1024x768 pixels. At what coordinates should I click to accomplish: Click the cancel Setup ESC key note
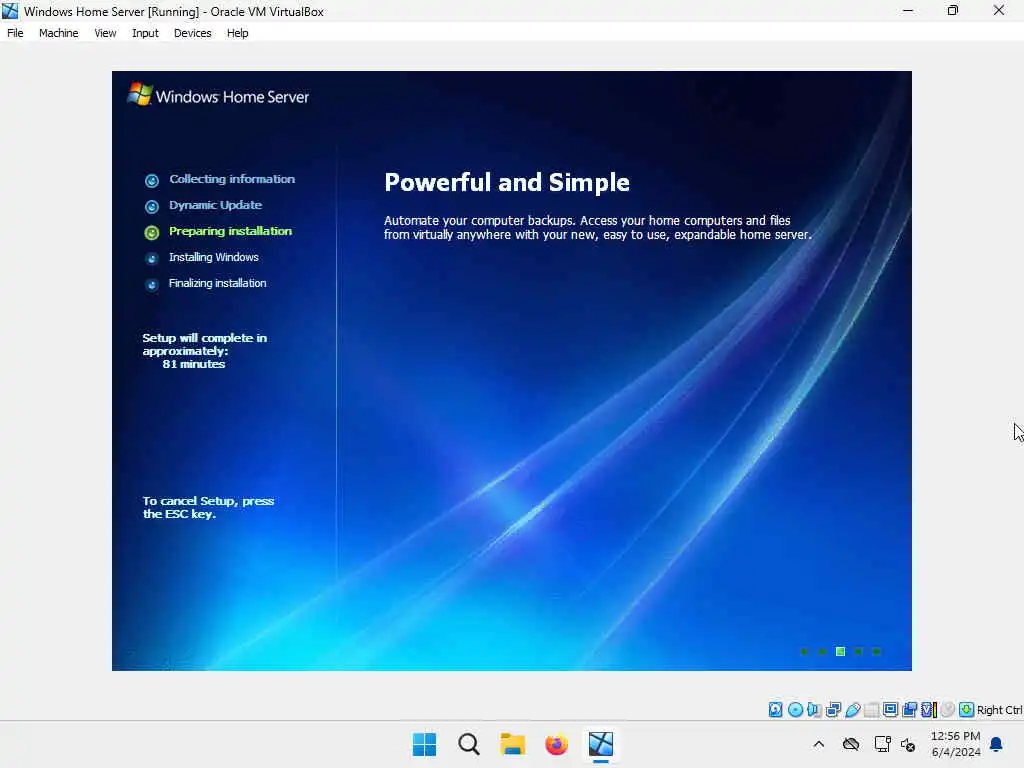pyautogui.click(x=208, y=507)
